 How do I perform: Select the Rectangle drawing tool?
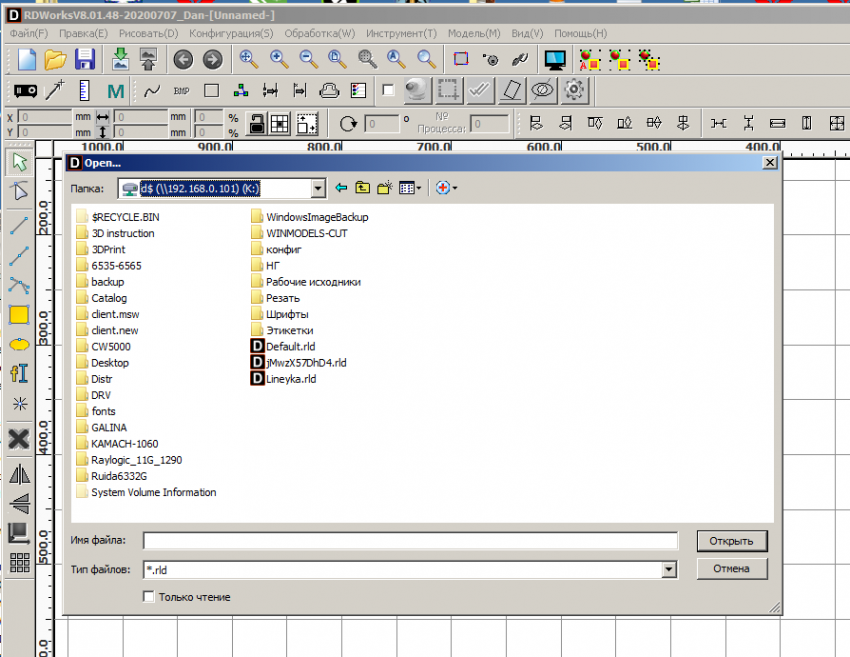18,314
